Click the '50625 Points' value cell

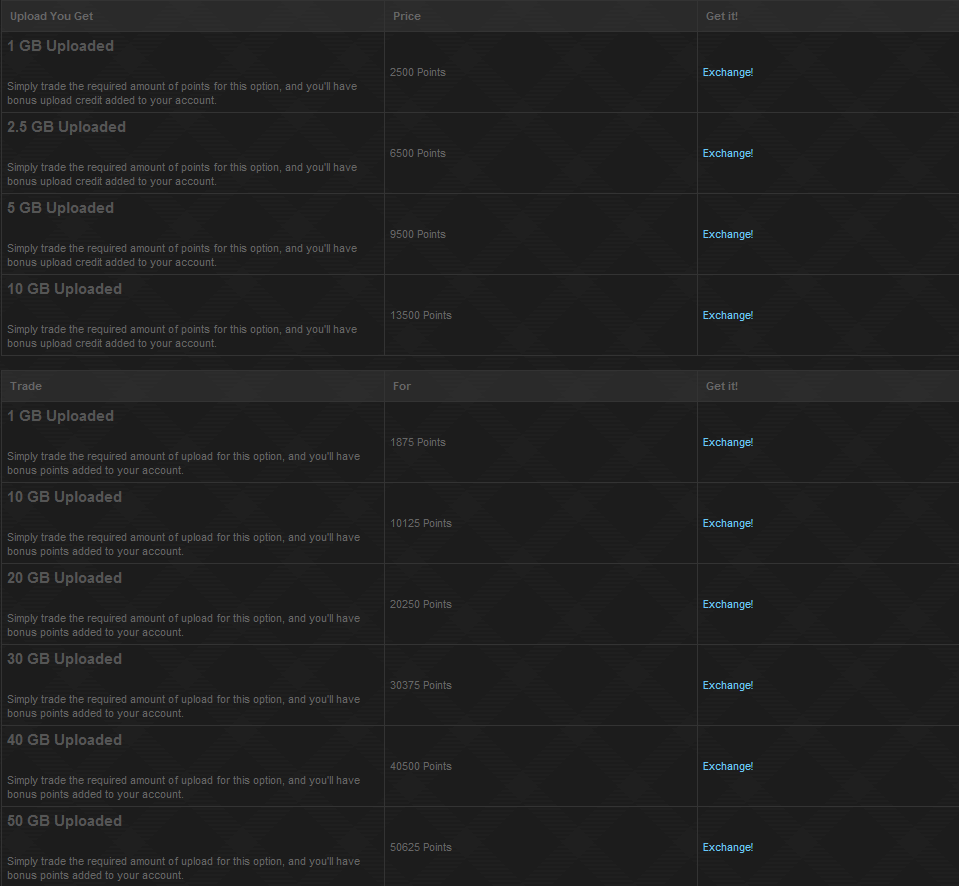[541, 847]
